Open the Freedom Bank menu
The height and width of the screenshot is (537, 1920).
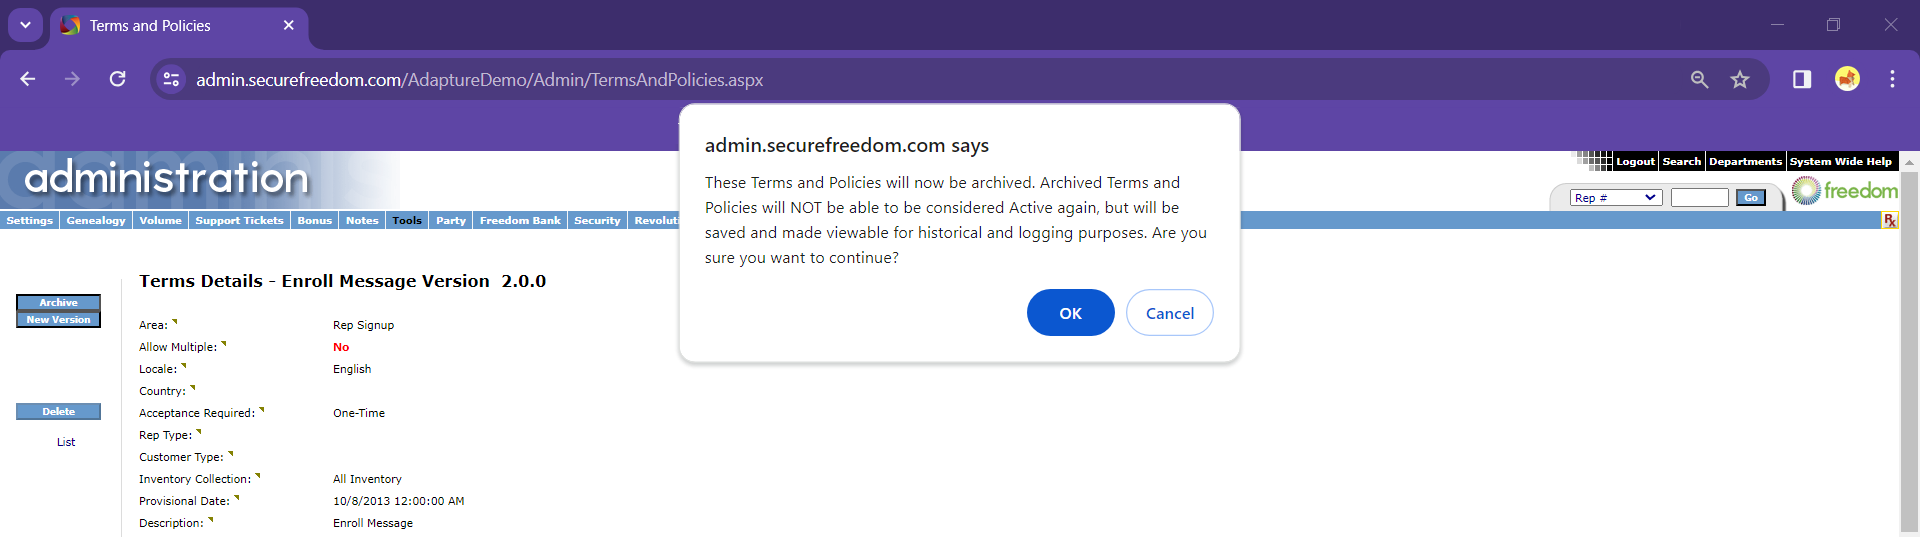click(520, 220)
